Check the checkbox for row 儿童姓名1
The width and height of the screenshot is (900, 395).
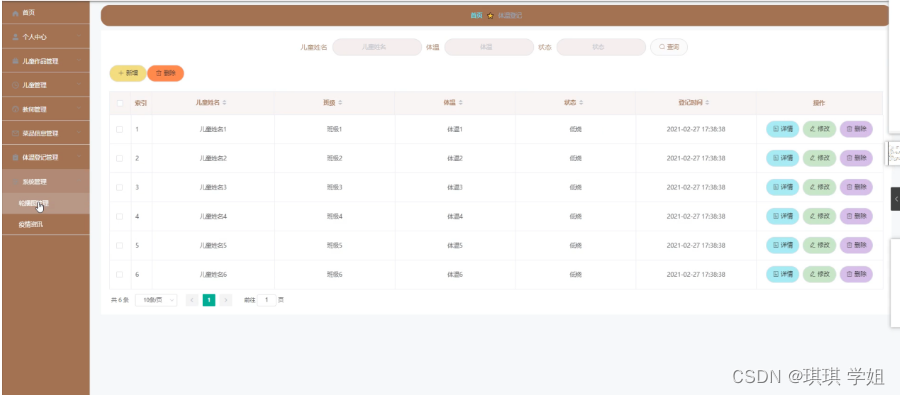[119, 129]
